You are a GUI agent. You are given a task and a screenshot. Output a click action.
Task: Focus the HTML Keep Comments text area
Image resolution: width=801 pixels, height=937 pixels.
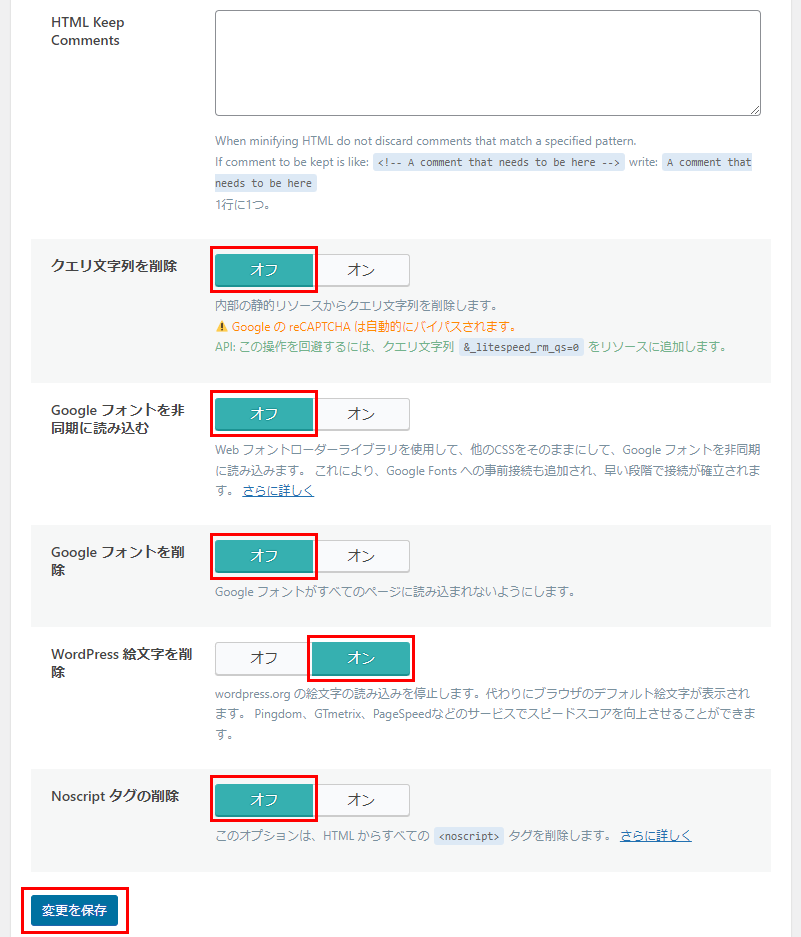(487, 63)
